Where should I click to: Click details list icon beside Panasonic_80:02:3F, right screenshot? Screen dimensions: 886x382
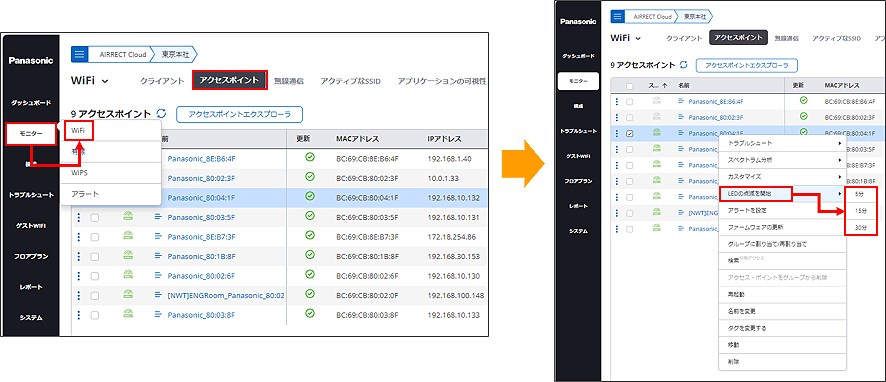[681, 118]
